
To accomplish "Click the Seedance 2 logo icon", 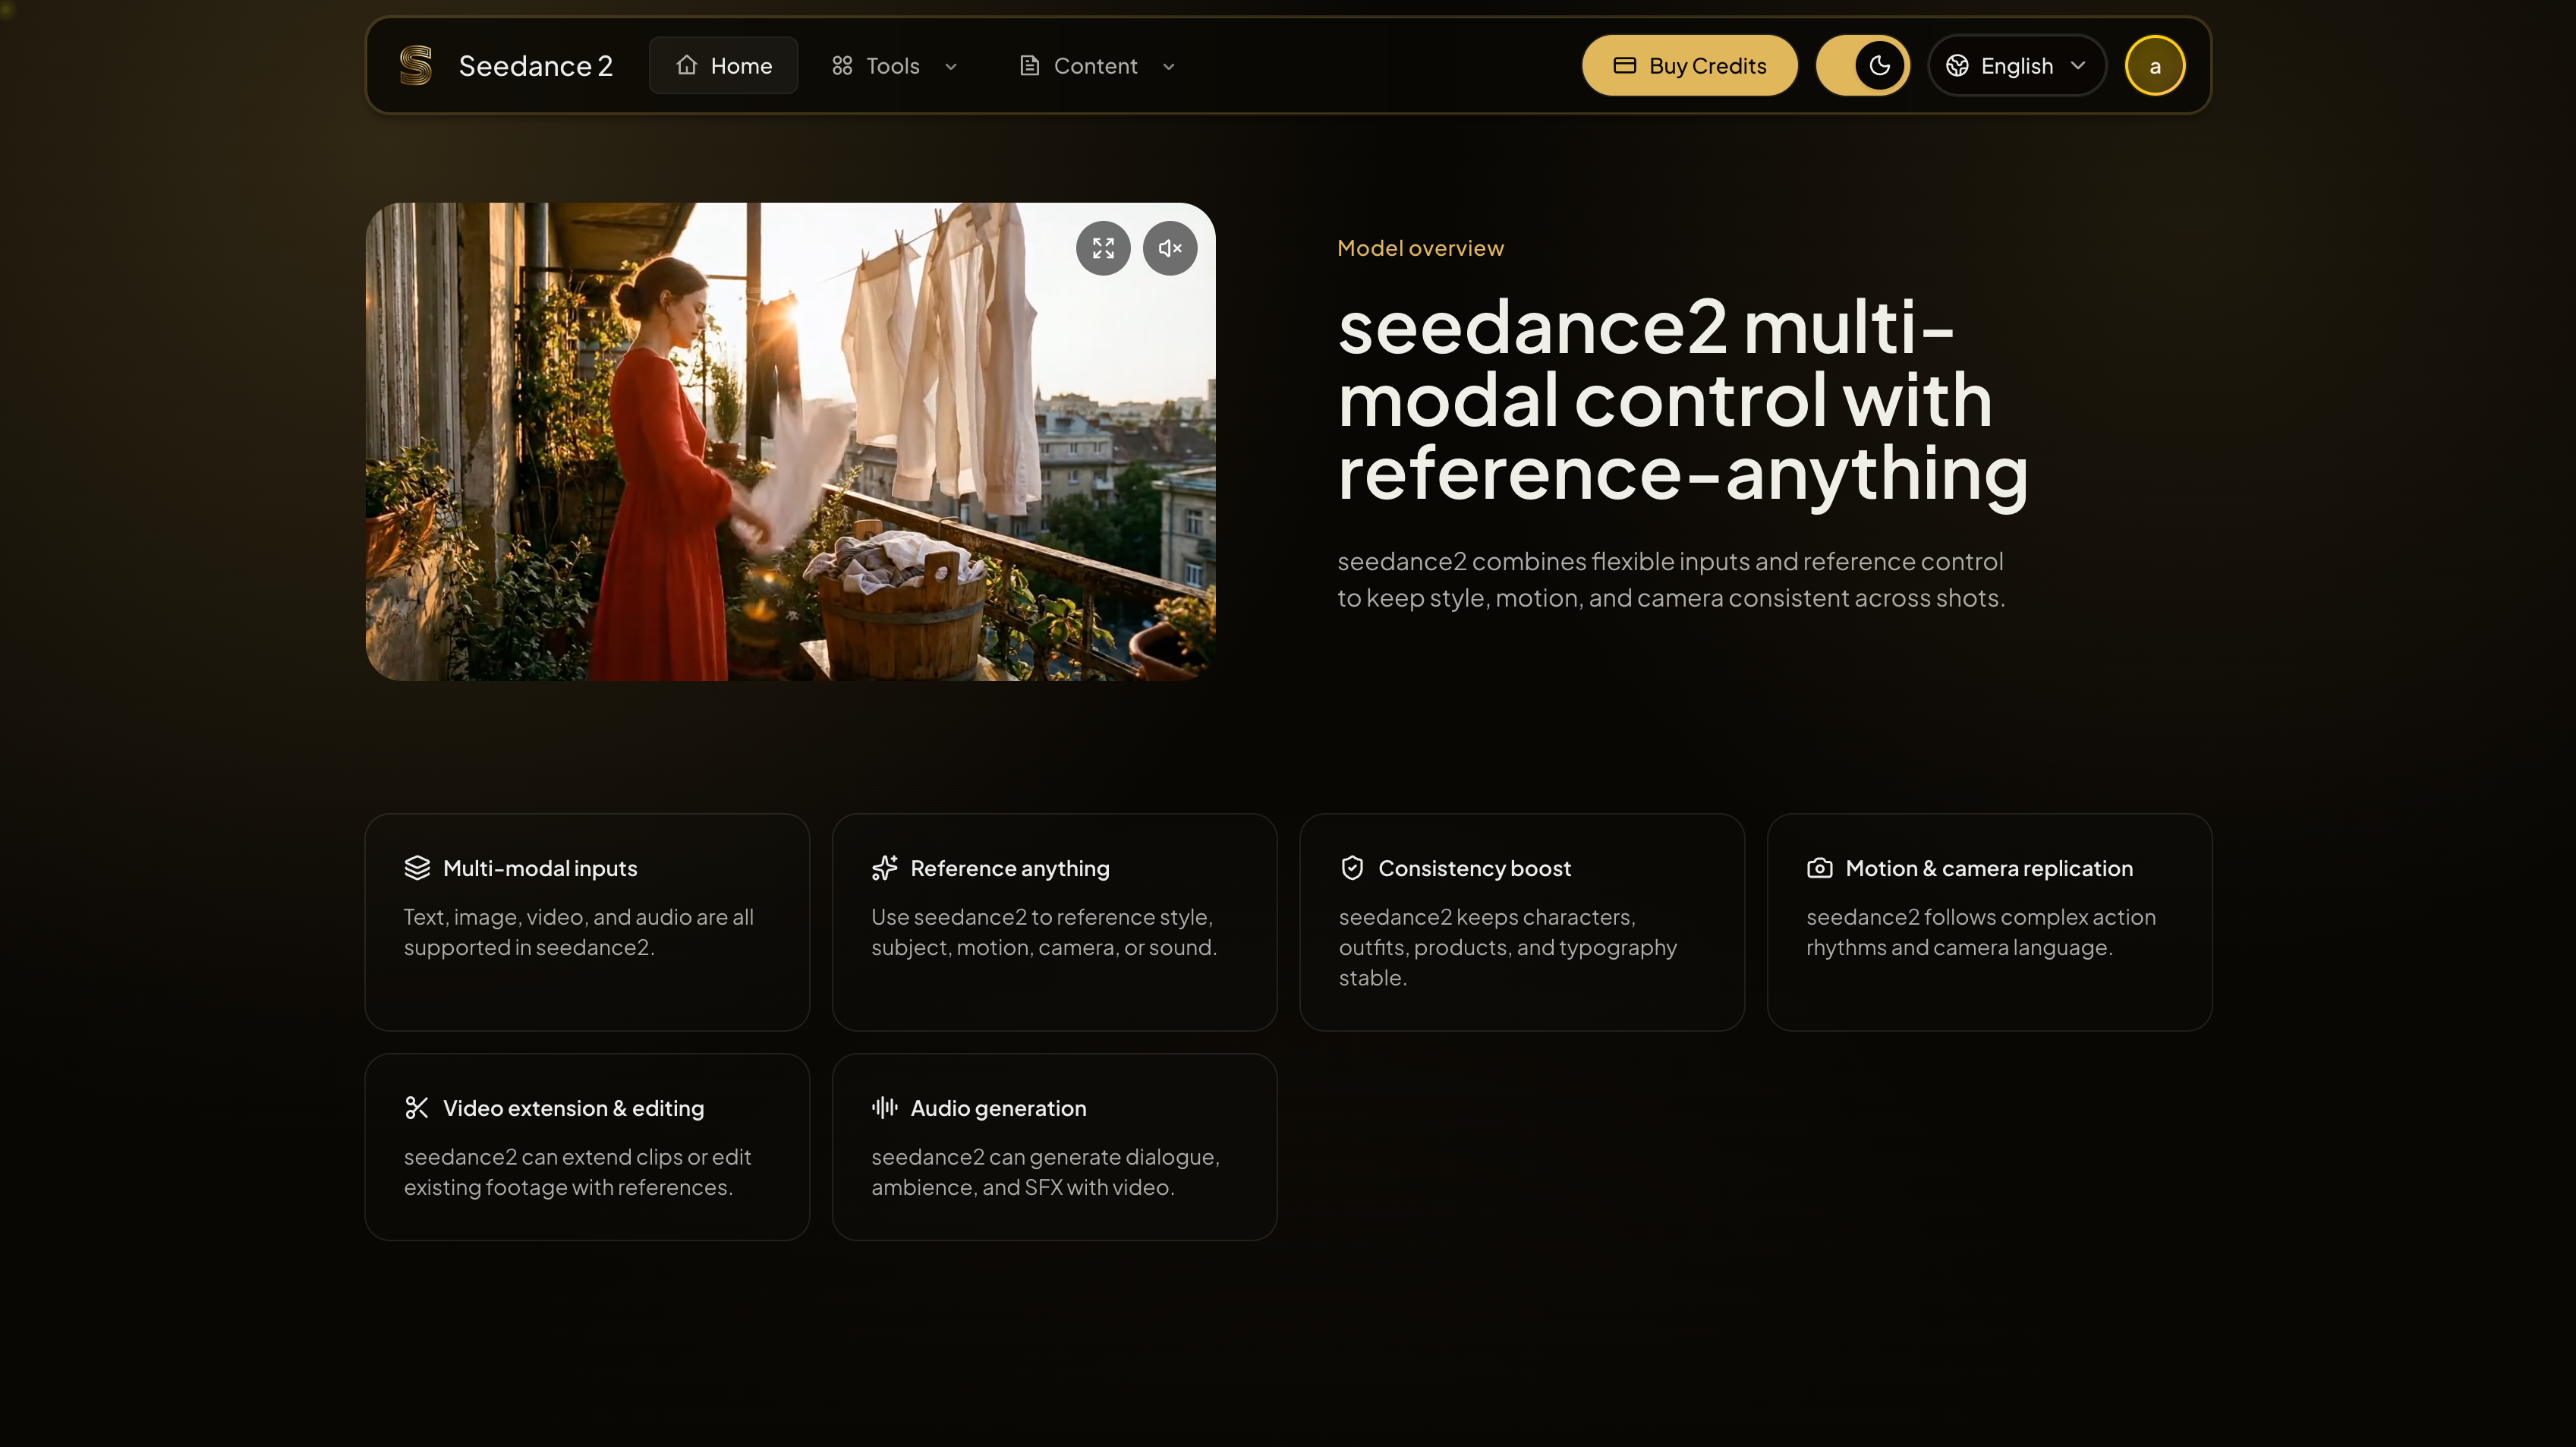I will [x=415, y=64].
